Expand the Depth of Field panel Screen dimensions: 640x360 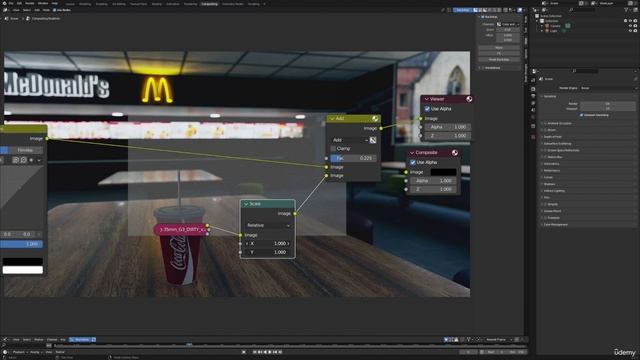[x=554, y=137]
